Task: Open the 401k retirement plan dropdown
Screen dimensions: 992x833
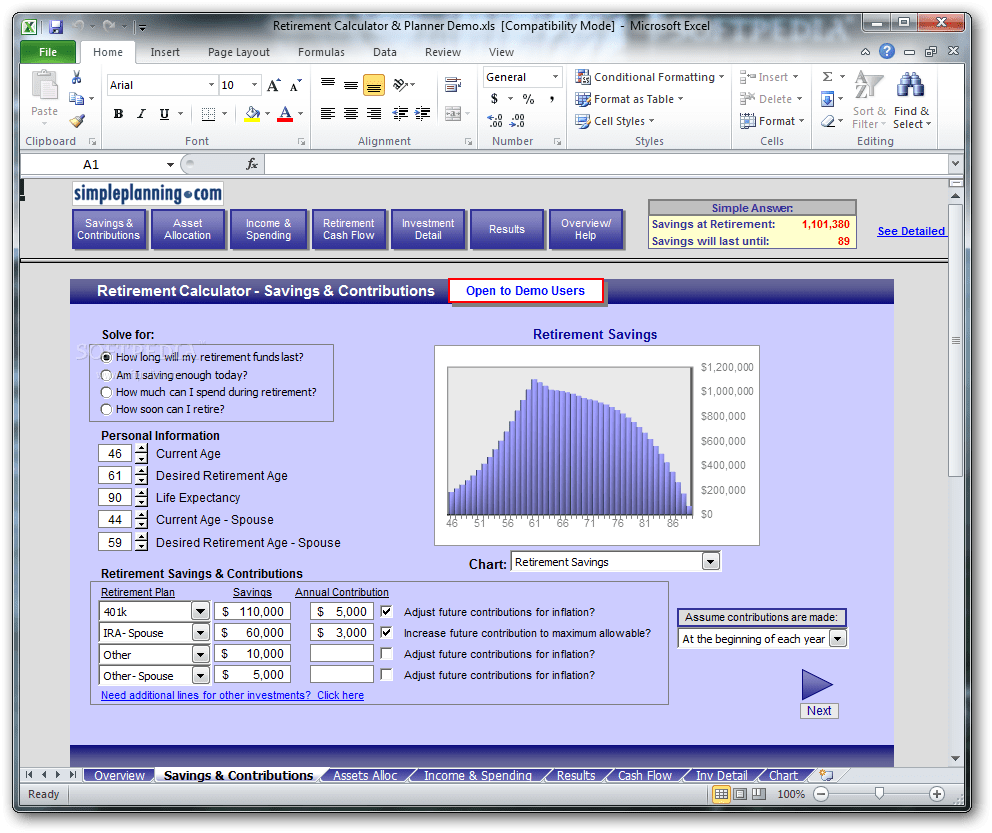Action: (200, 611)
